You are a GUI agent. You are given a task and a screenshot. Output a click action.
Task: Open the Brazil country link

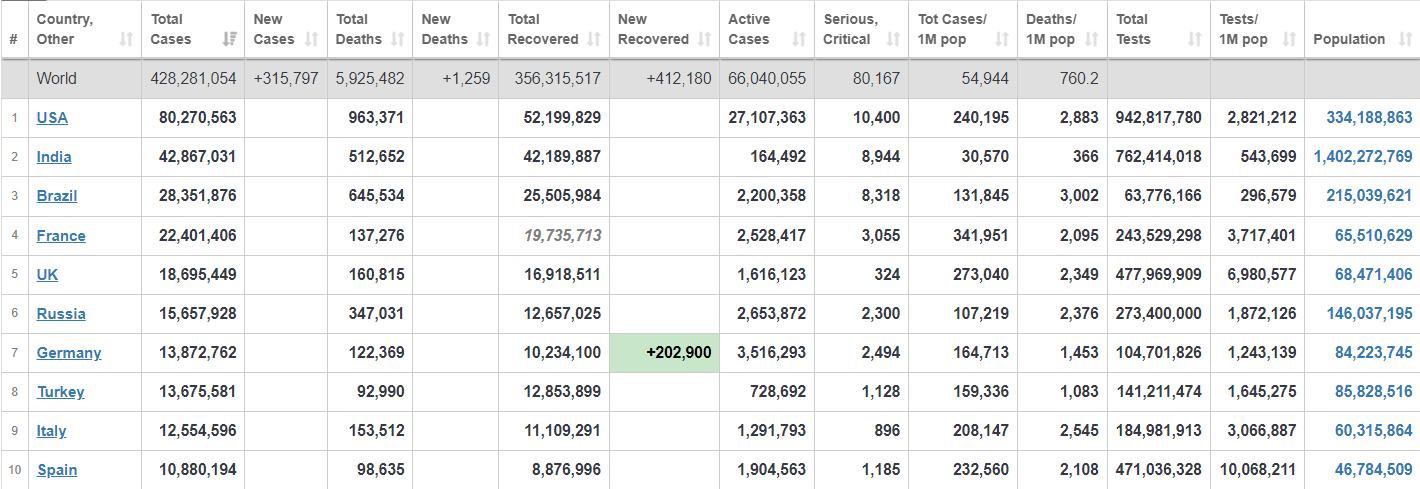(57, 196)
